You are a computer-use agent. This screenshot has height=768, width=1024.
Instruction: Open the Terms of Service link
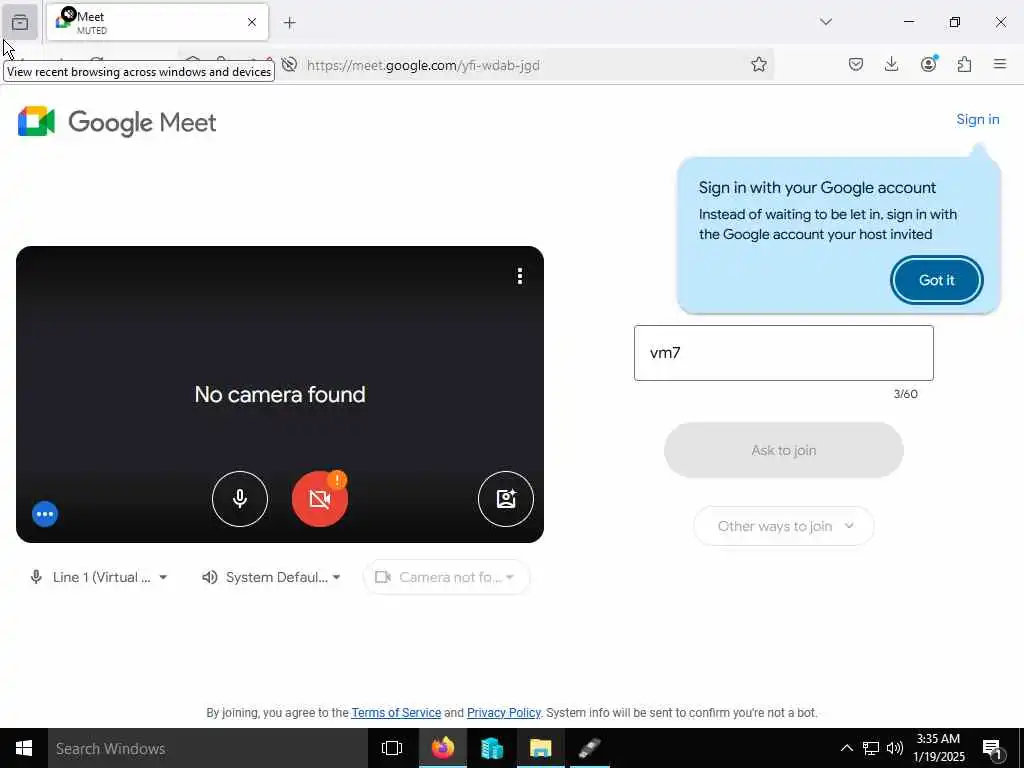[396, 712]
